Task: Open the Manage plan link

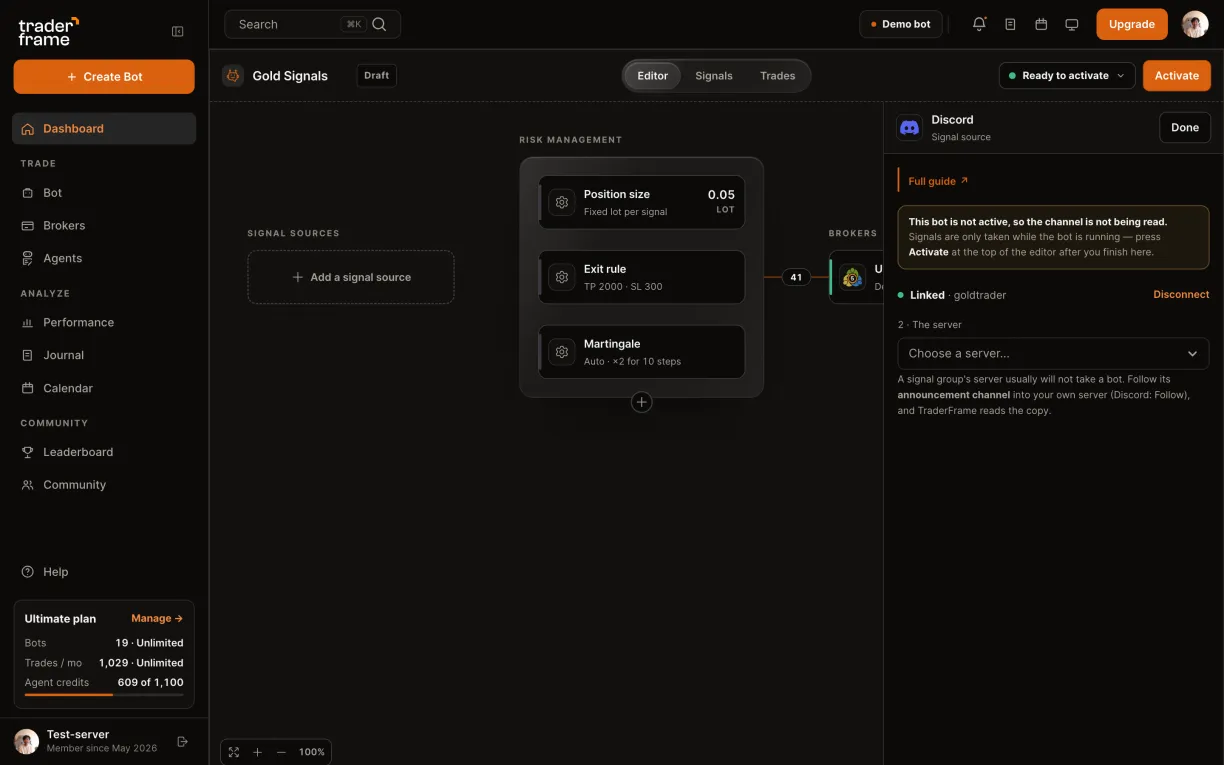Action: coord(157,619)
